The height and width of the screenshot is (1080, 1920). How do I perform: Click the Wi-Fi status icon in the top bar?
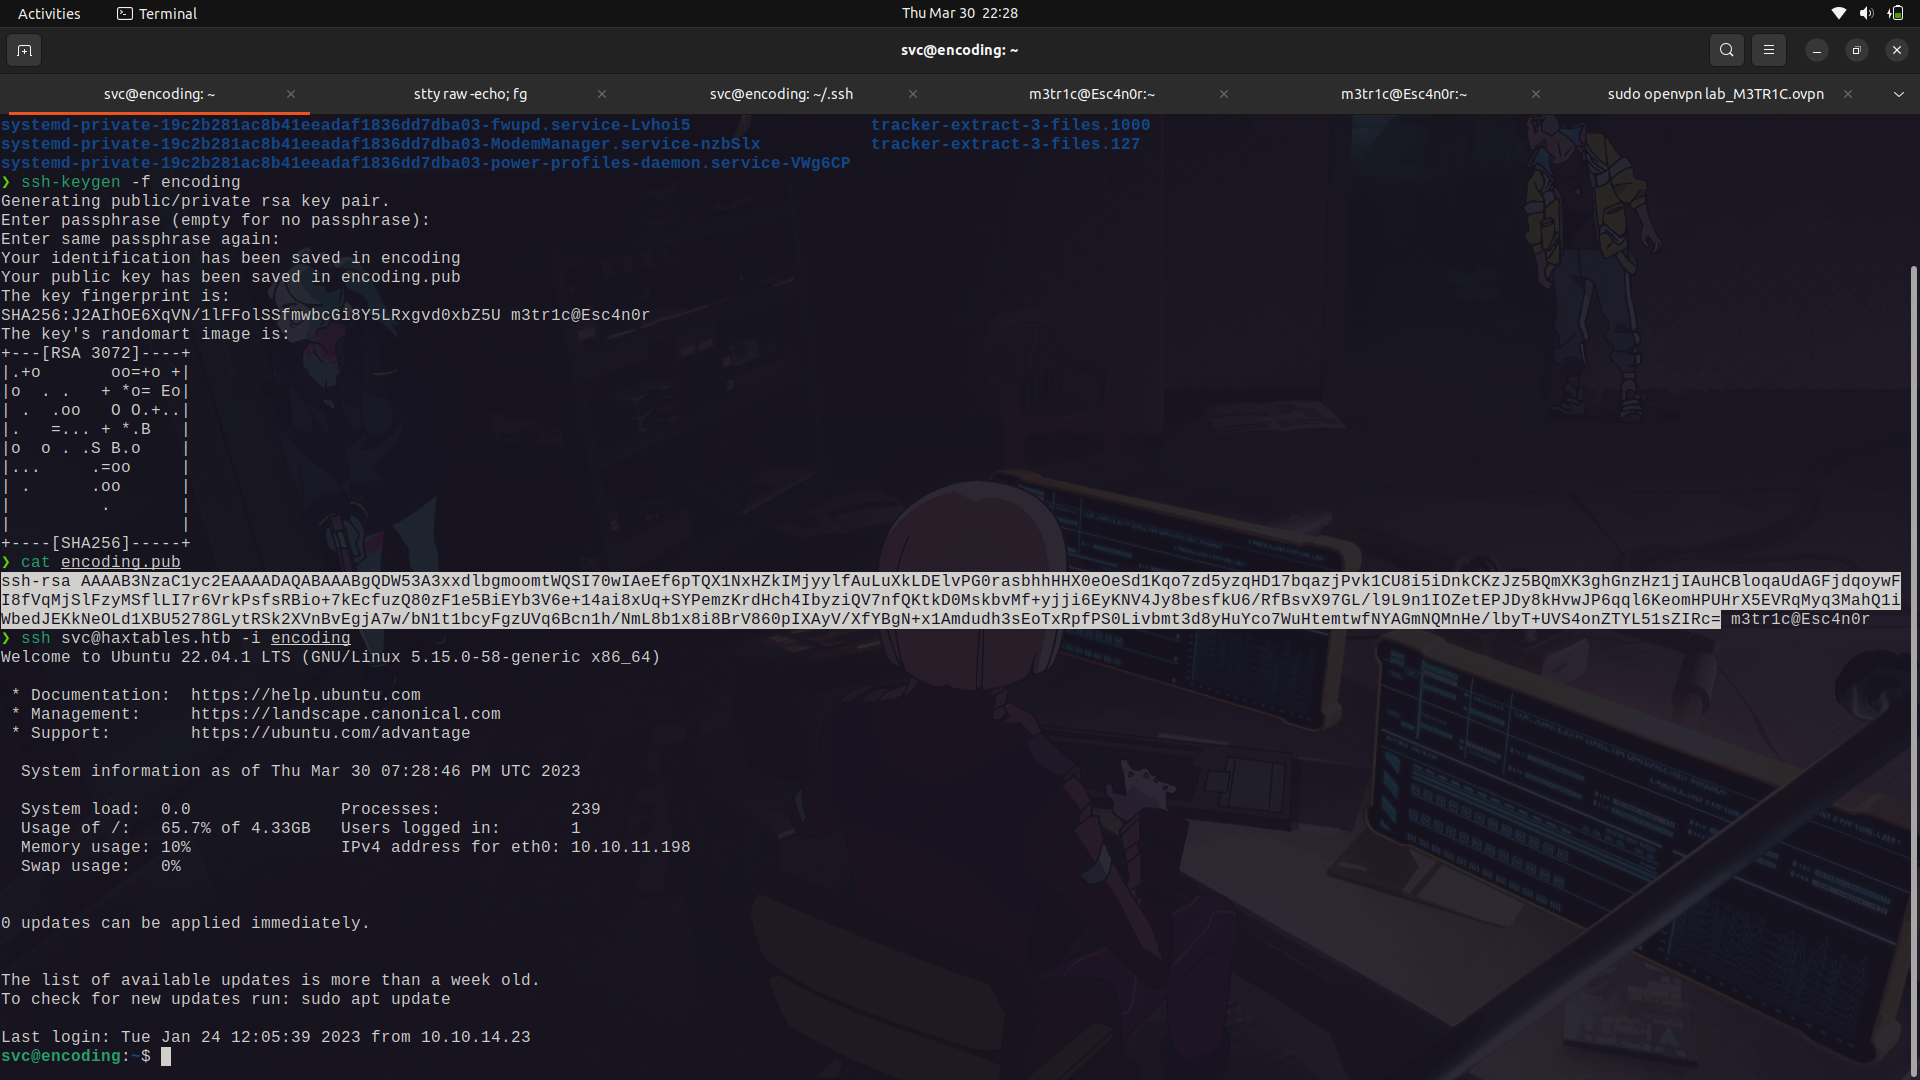click(1838, 13)
